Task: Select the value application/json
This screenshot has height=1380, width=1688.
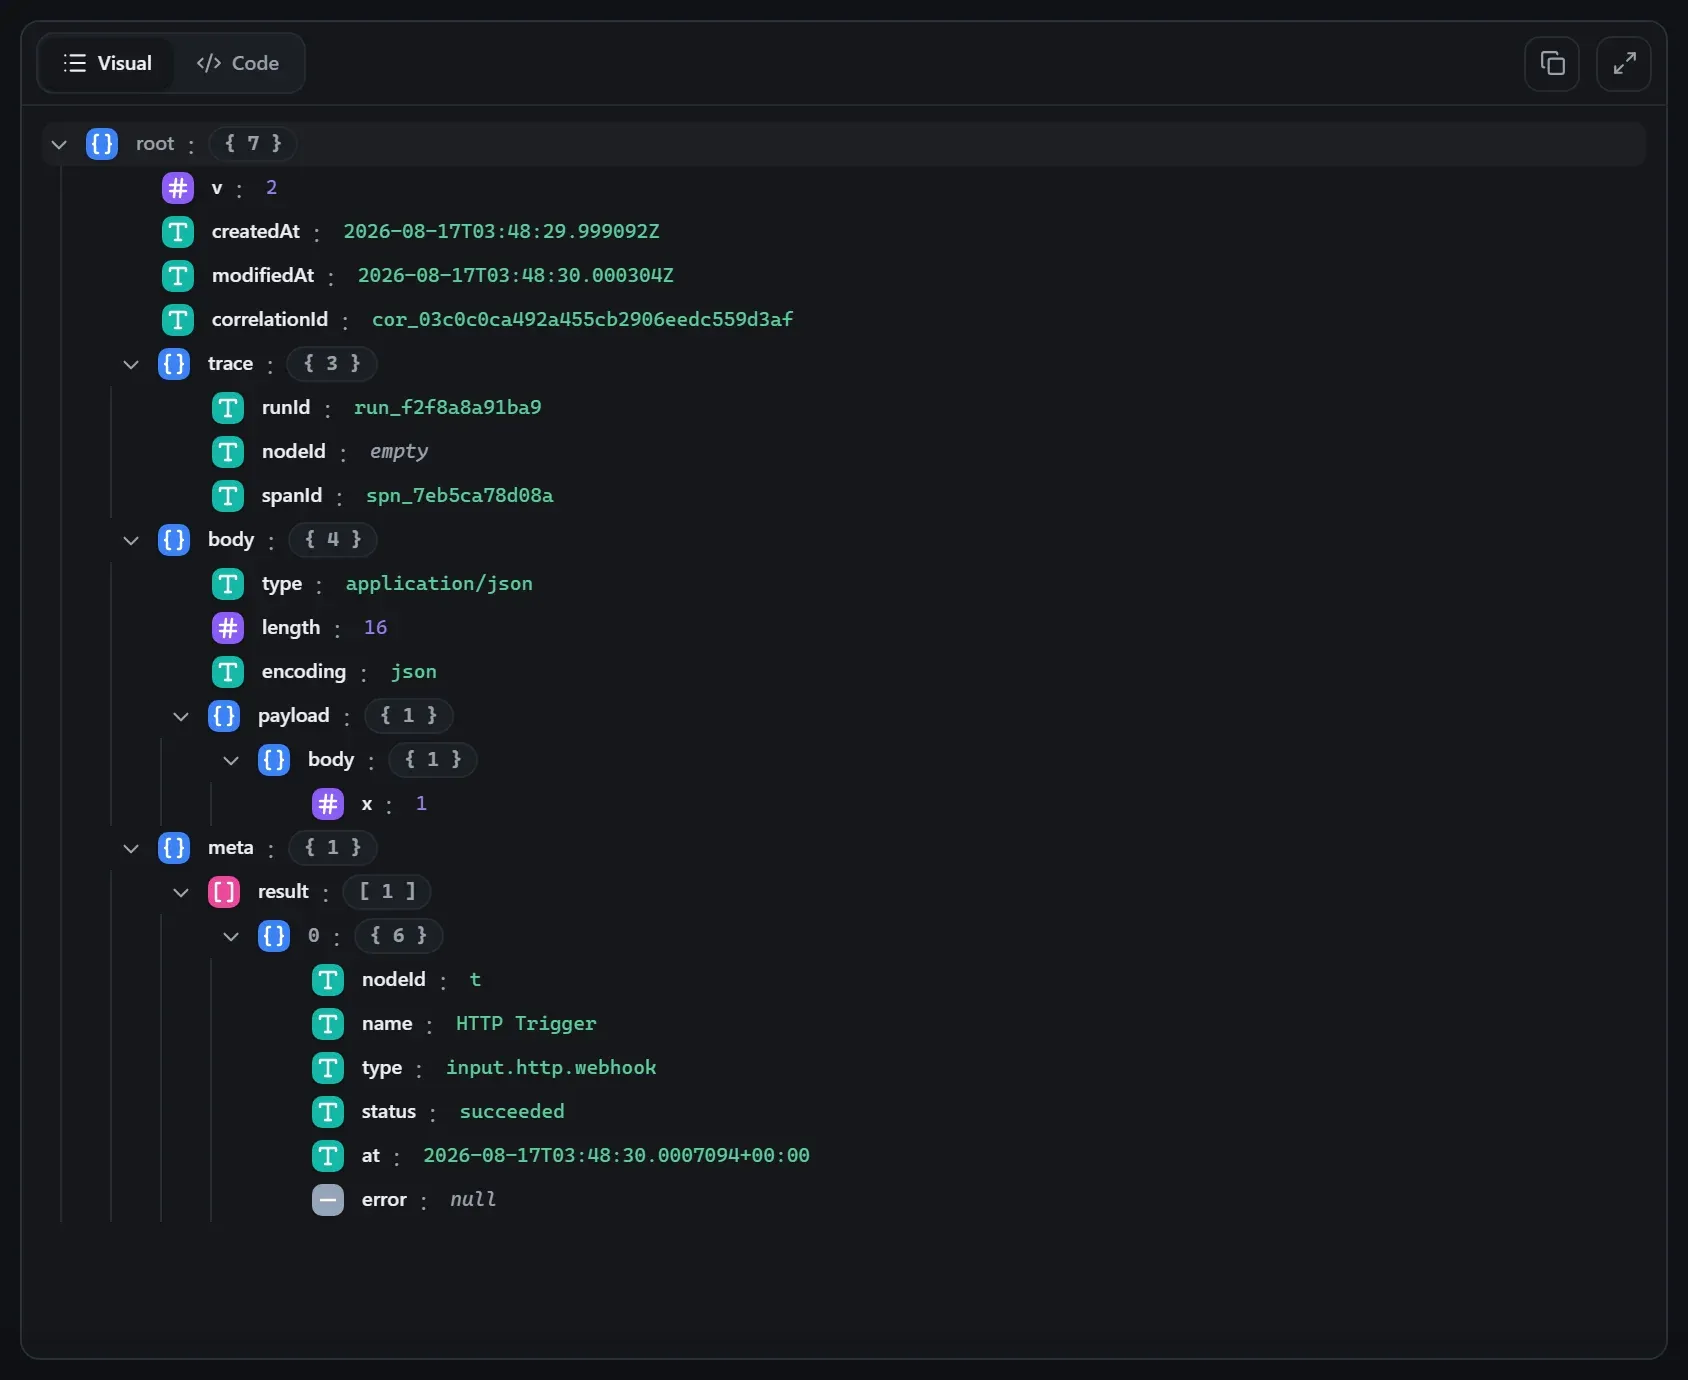Action: pyautogui.click(x=439, y=584)
